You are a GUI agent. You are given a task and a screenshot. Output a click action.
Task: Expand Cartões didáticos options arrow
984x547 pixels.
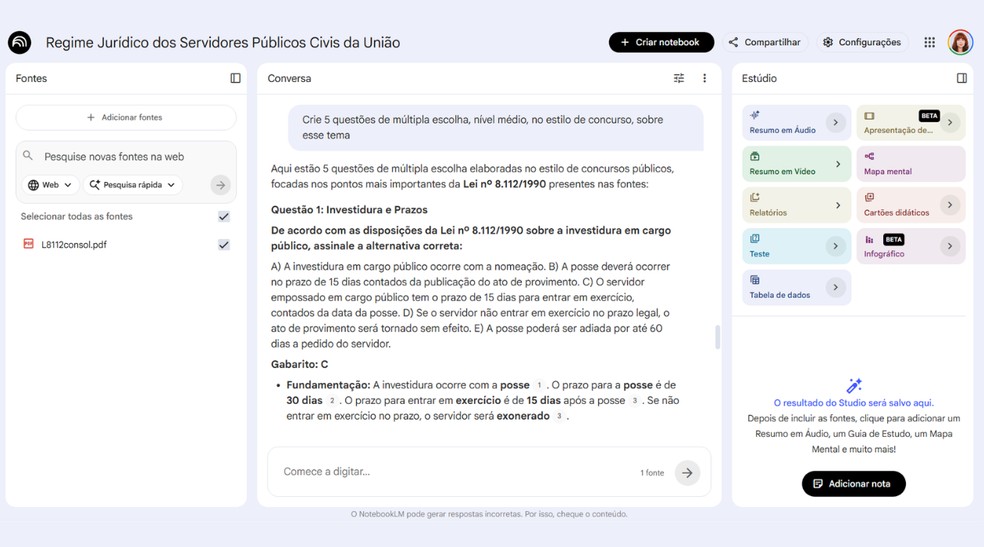(x=950, y=204)
